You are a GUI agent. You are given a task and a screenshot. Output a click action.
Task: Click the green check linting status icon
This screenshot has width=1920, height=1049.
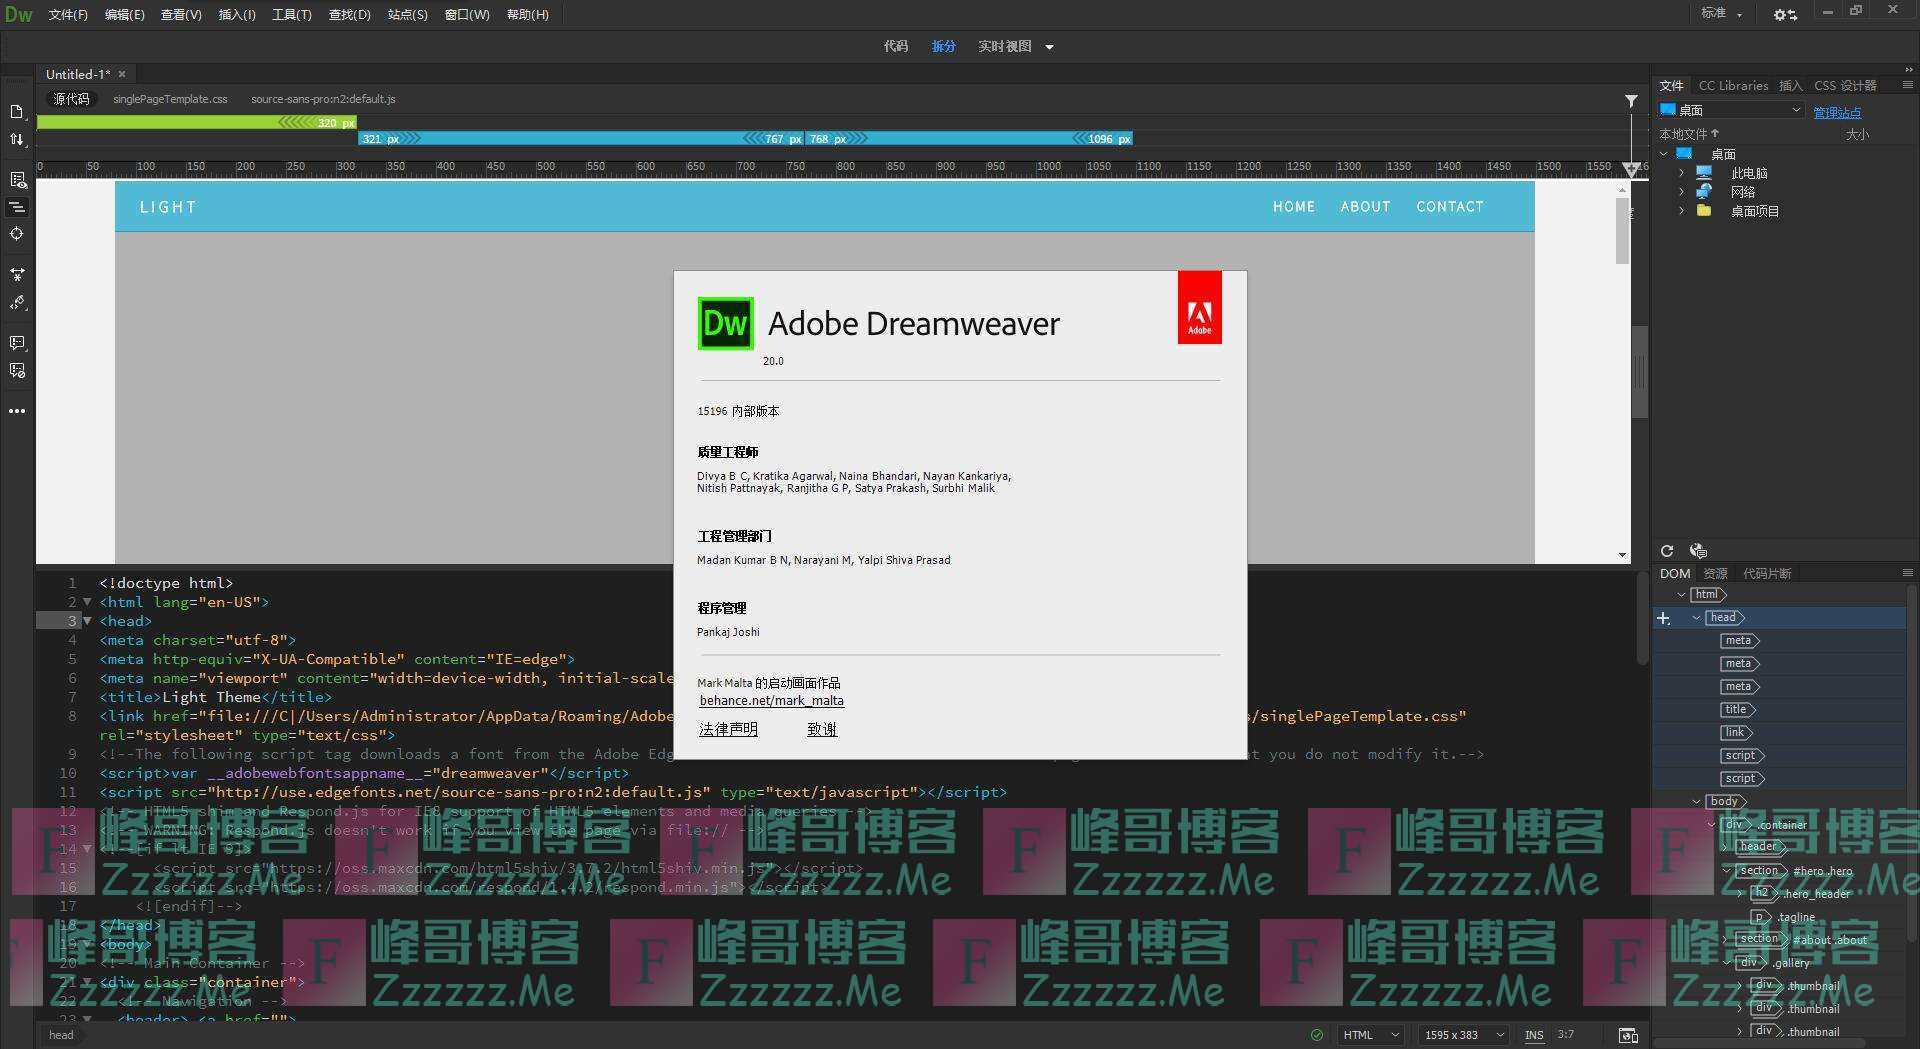pyautogui.click(x=1317, y=1035)
